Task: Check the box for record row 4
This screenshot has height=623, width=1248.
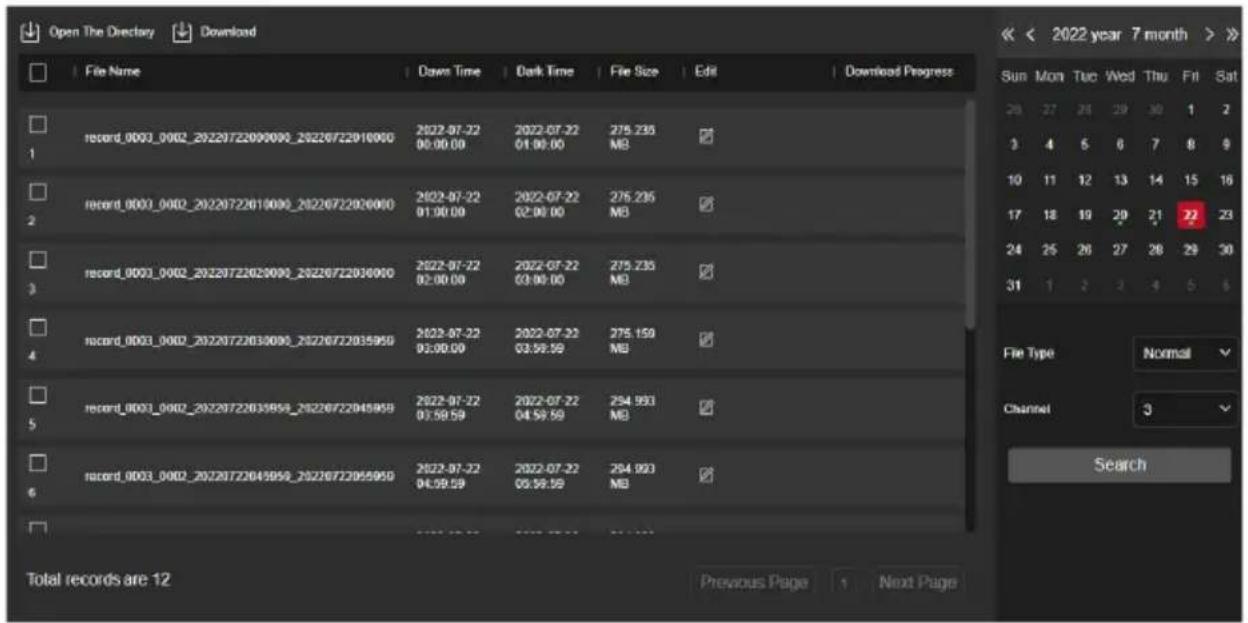Action: [x=37, y=327]
